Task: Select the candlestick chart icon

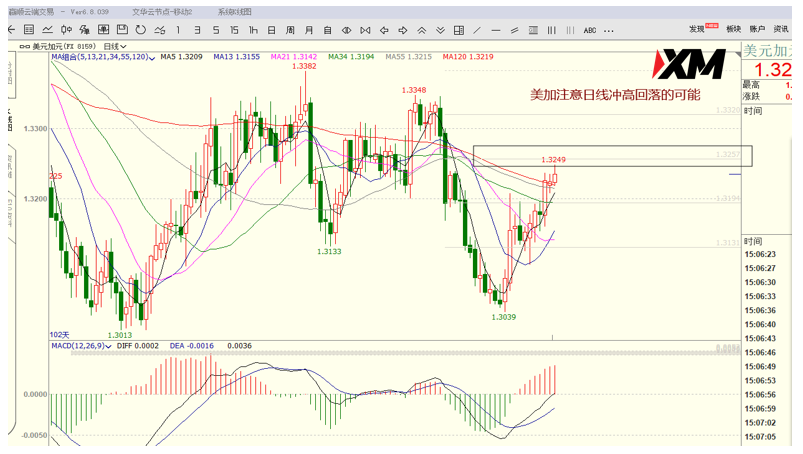Action: pyautogui.click(x=66, y=30)
